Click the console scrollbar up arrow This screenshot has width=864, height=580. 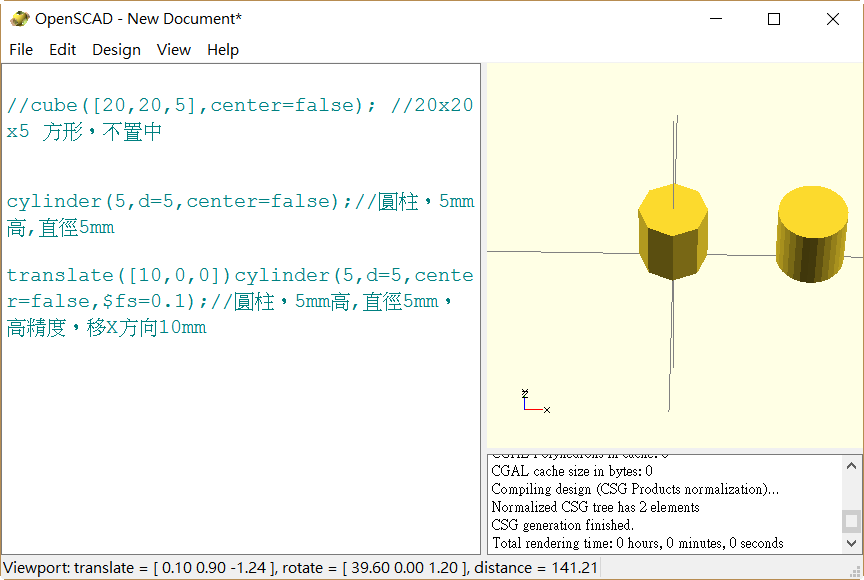(x=851, y=466)
